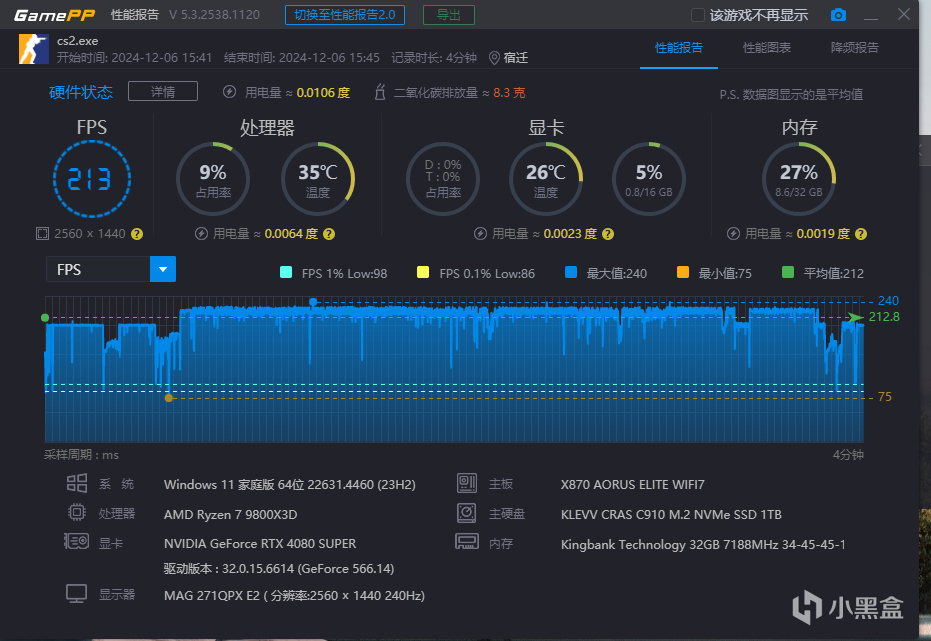Image resolution: width=931 pixels, height=641 pixels.
Task: Click the help icon beside memory power 0.0019 度
Action: coord(861,234)
